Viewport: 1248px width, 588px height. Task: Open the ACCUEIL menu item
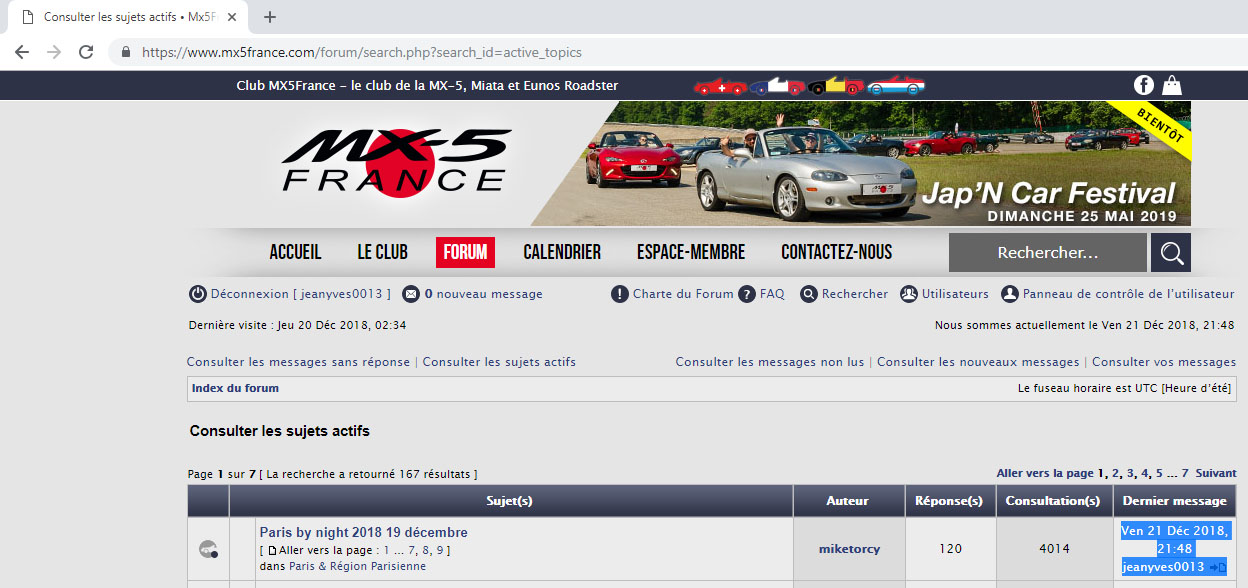[295, 252]
